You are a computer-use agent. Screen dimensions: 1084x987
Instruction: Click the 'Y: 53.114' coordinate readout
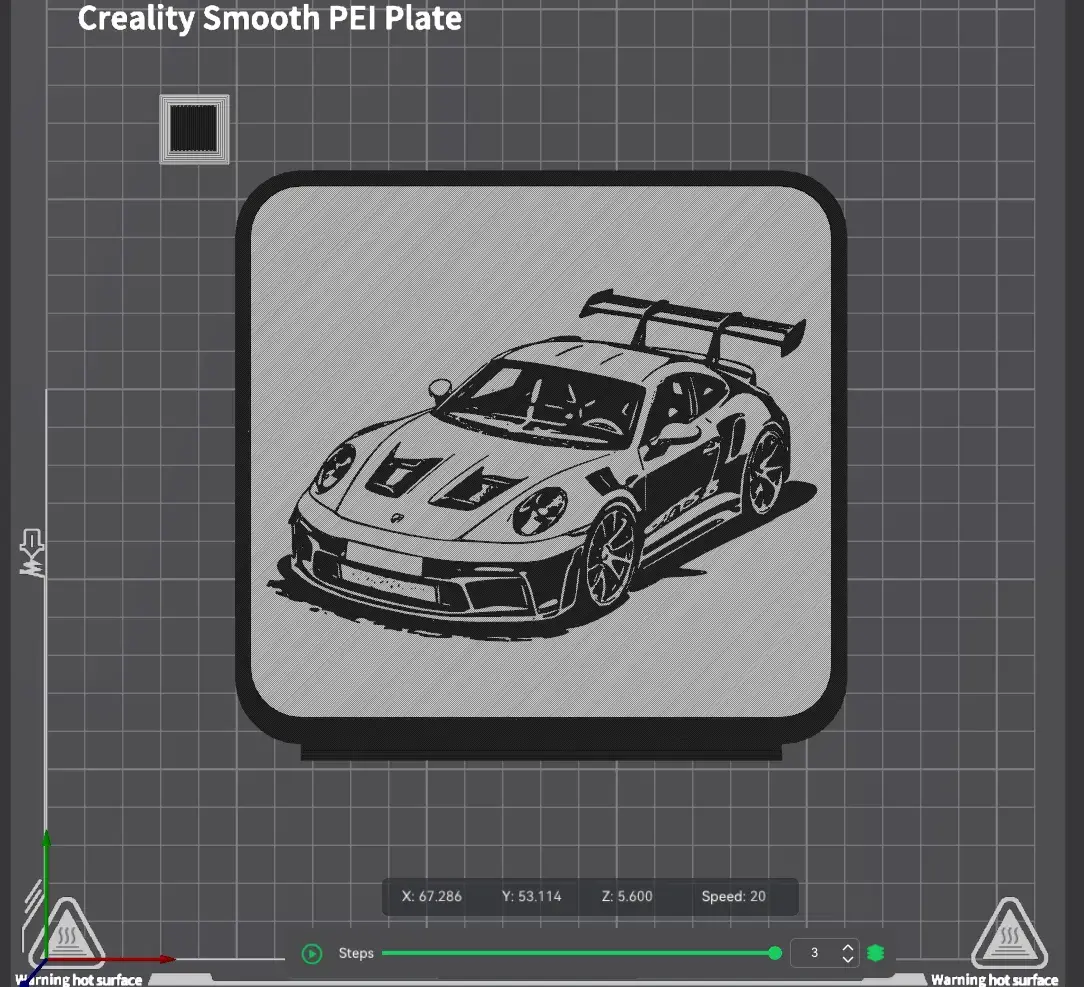pyautogui.click(x=532, y=896)
